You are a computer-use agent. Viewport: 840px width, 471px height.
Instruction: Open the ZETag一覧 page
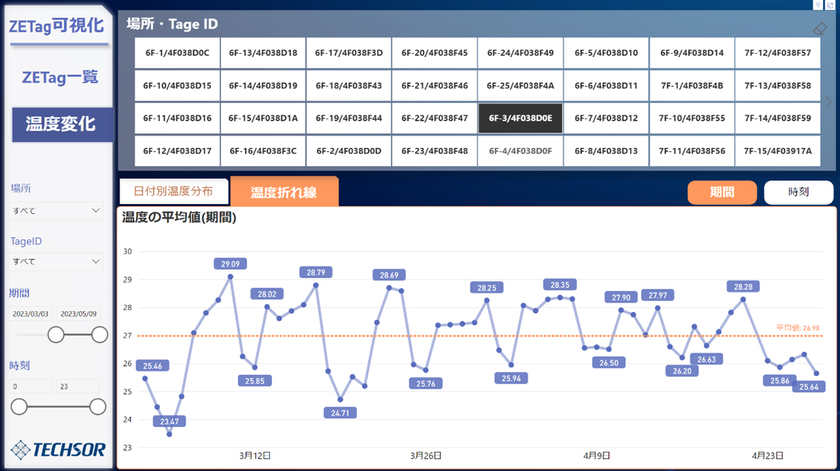pyautogui.click(x=60, y=77)
